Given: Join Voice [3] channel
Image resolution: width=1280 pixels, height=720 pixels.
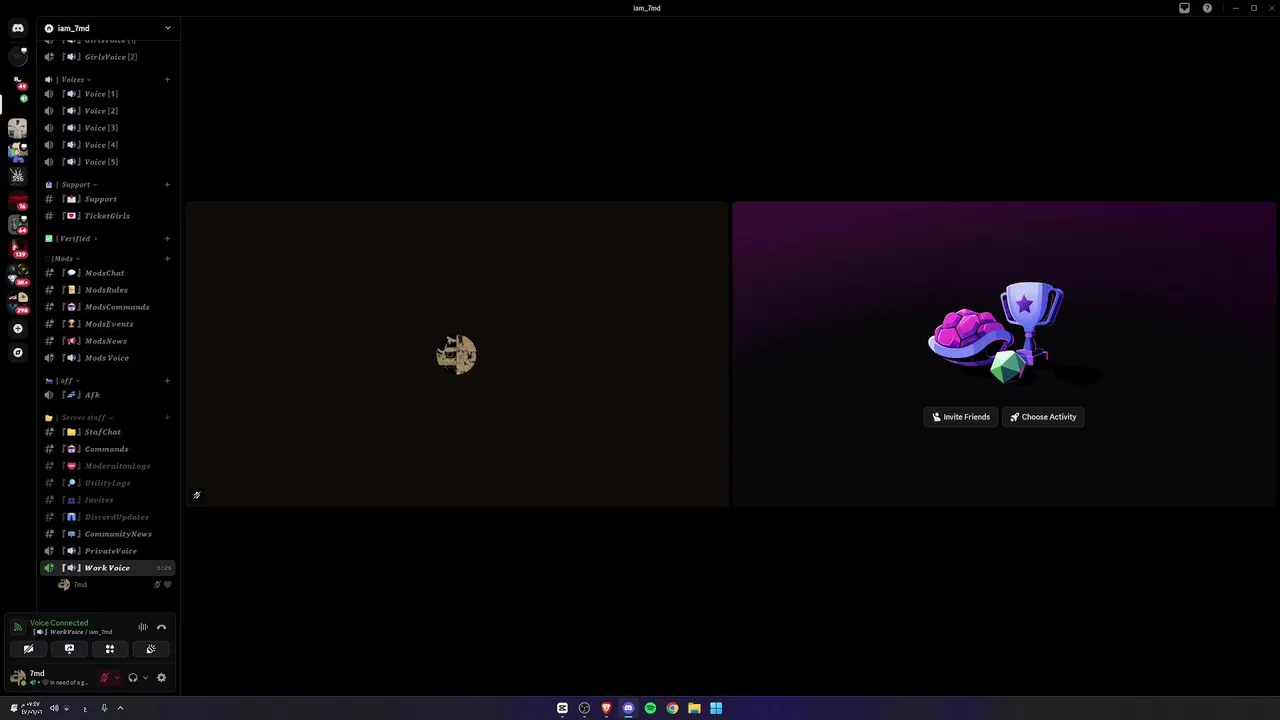Looking at the screenshot, I should click(108, 128).
